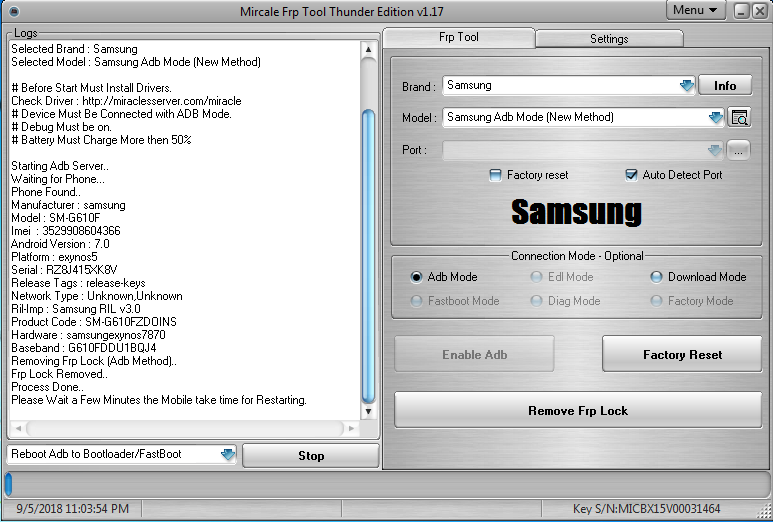This screenshot has height=522, width=773.
Task: Click status bar Key S/N:MICBX15V00031464
Action: pos(646,509)
